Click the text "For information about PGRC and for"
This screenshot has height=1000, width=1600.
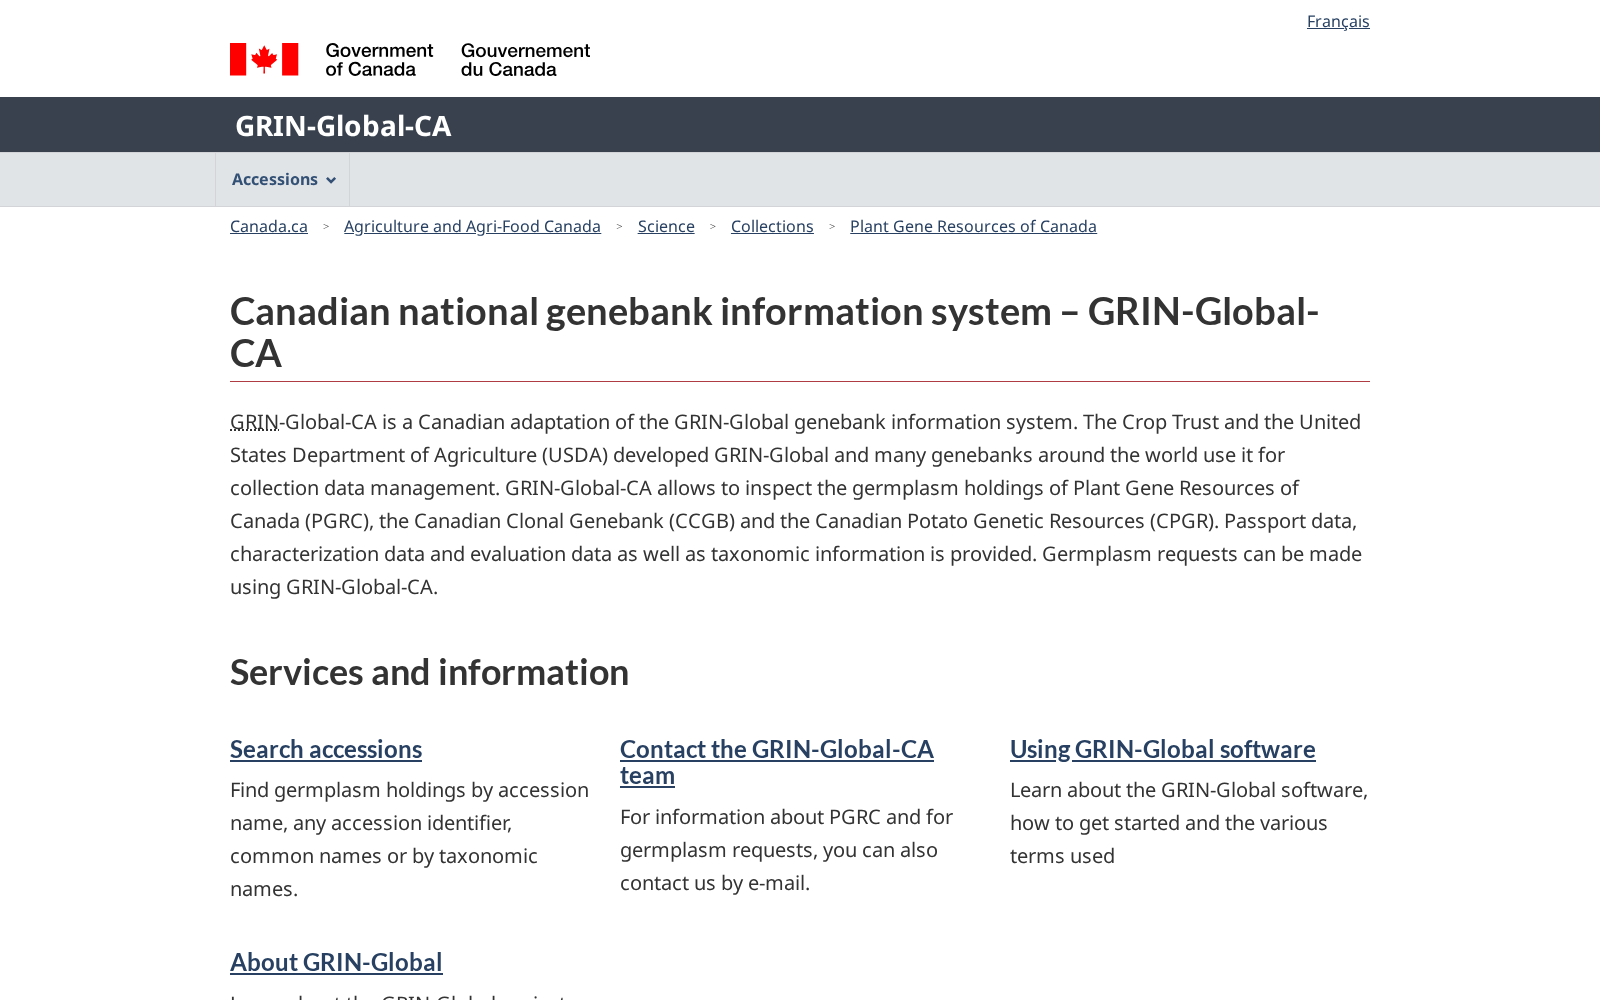click(786, 817)
